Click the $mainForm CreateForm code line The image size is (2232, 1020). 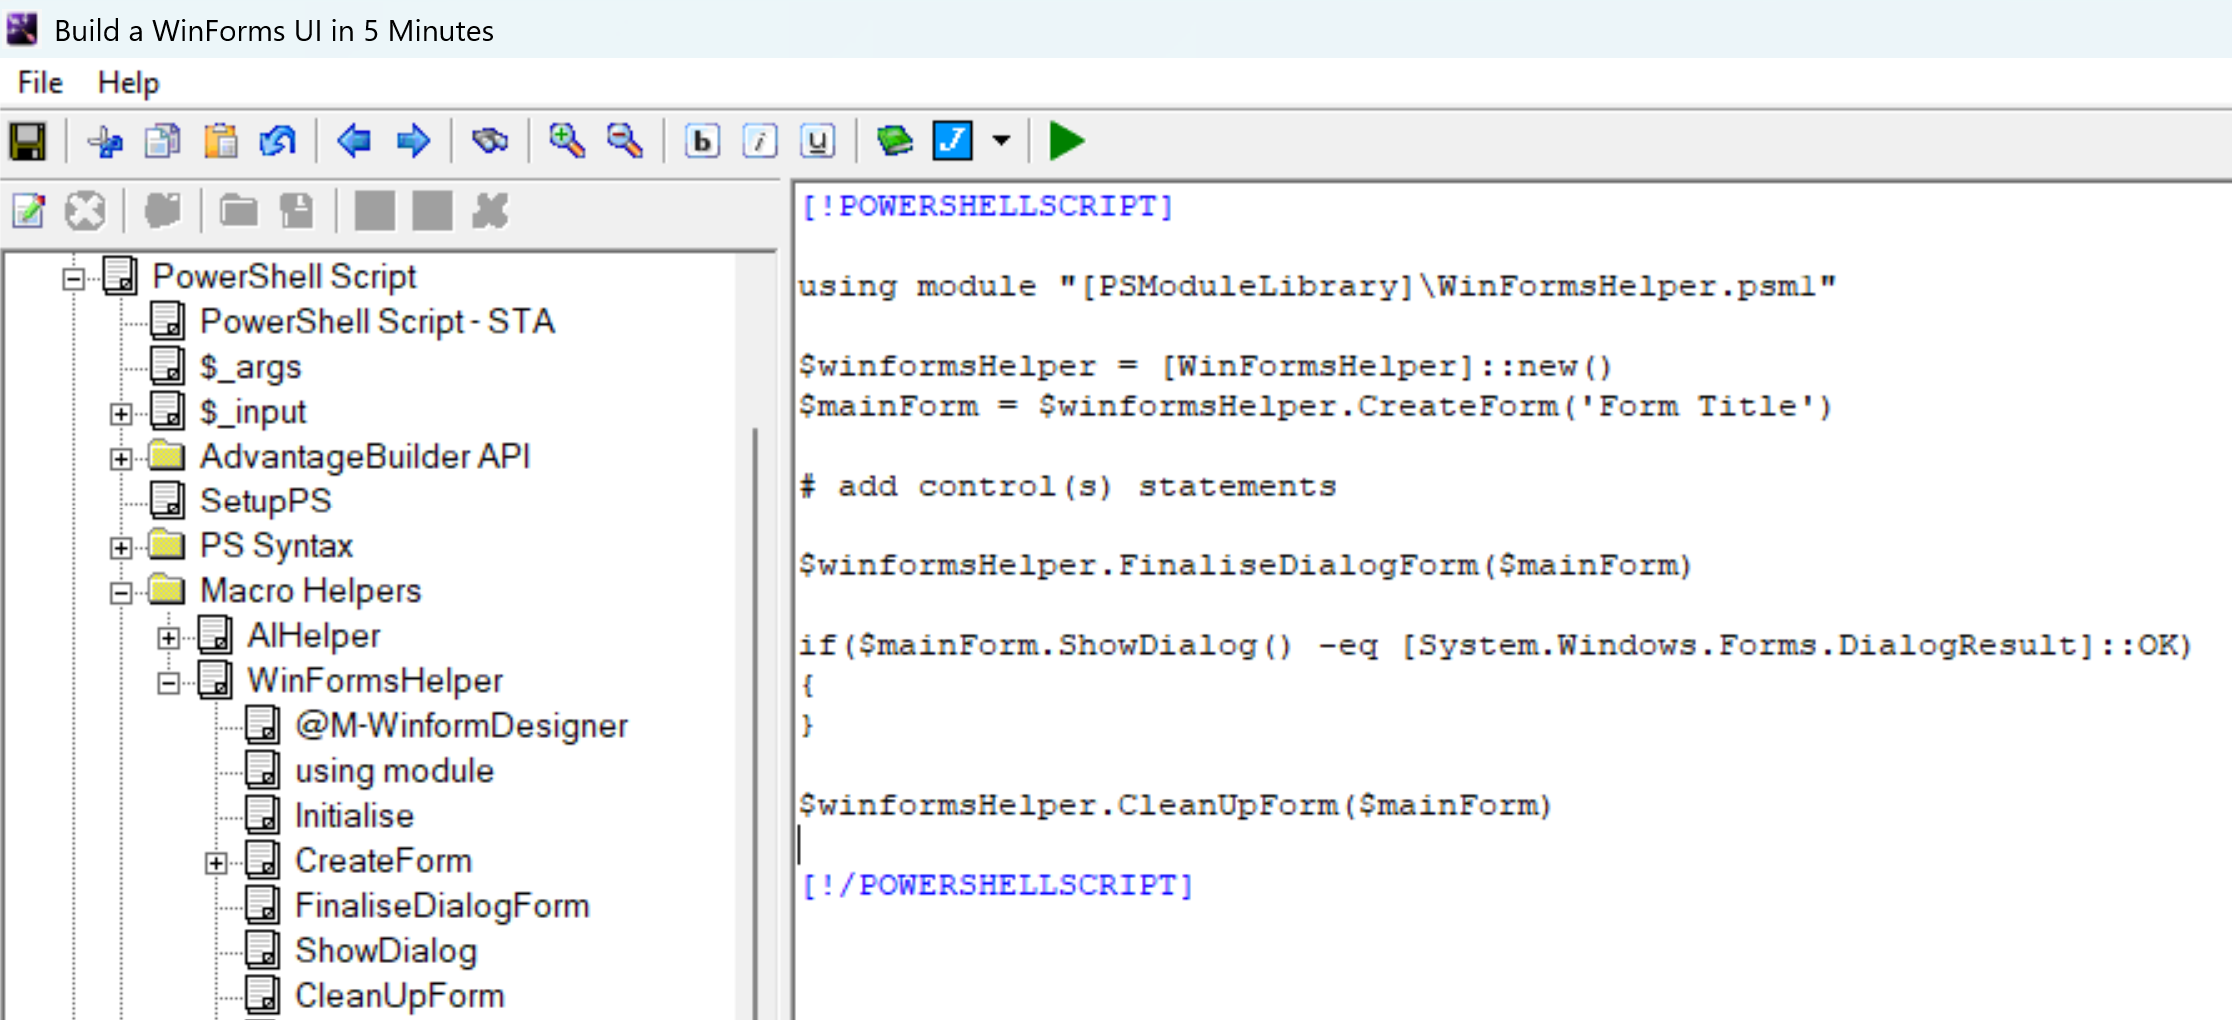[1315, 406]
